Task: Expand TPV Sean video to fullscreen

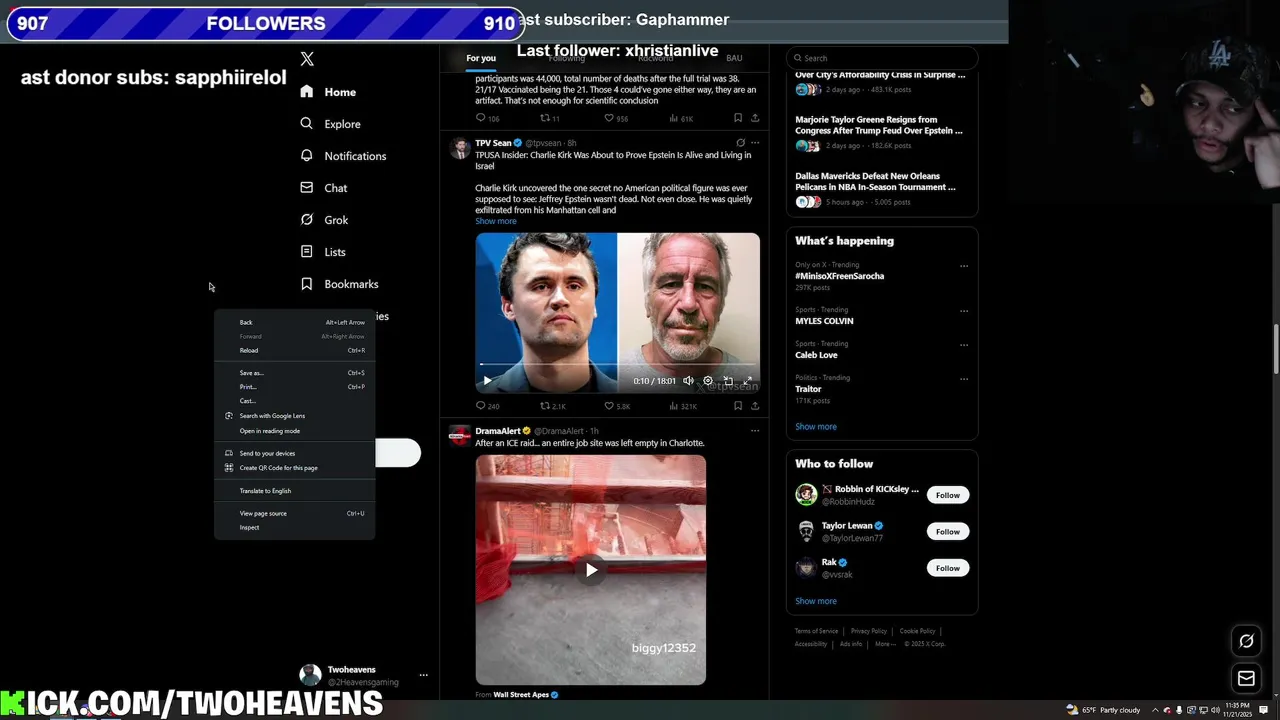Action: click(x=747, y=380)
